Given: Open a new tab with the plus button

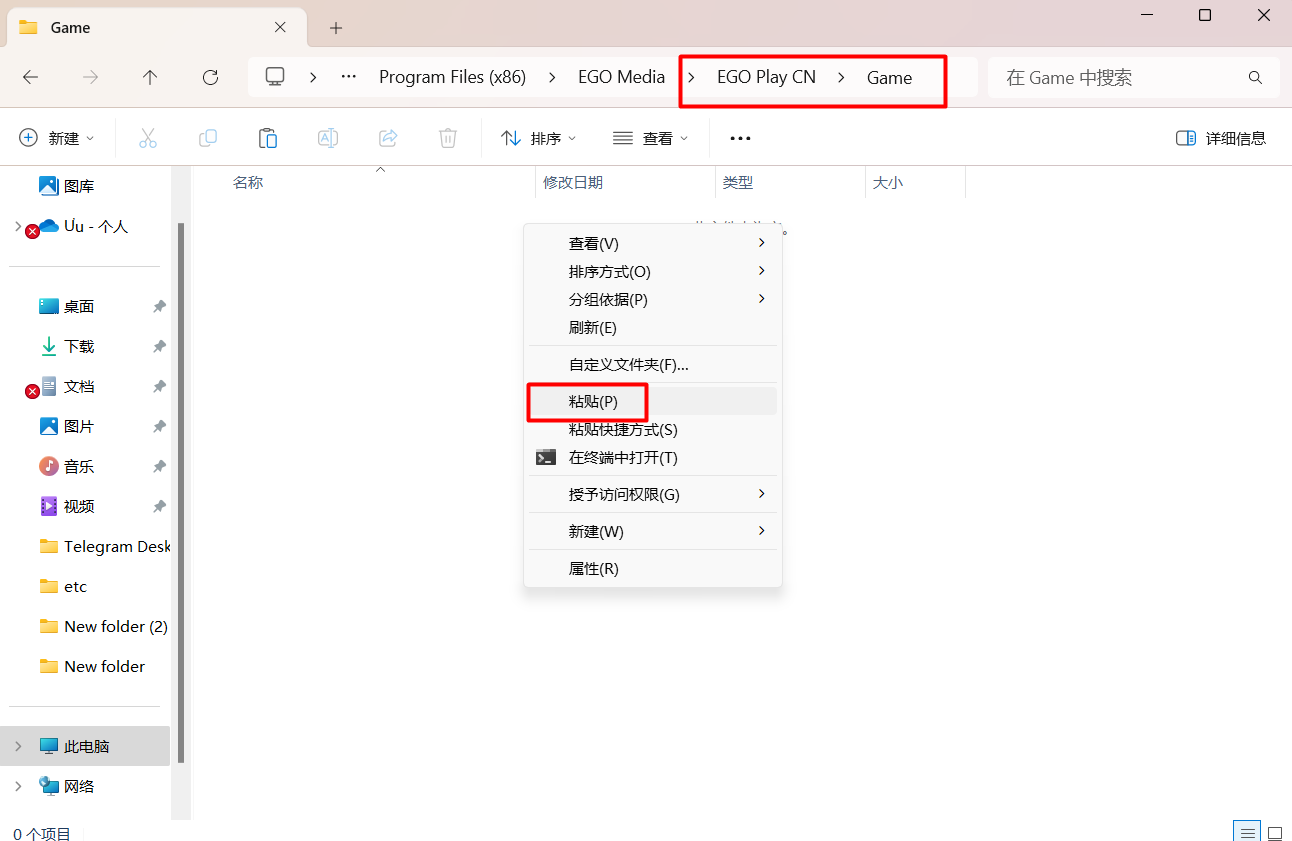Looking at the screenshot, I should [x=336, y=28].
